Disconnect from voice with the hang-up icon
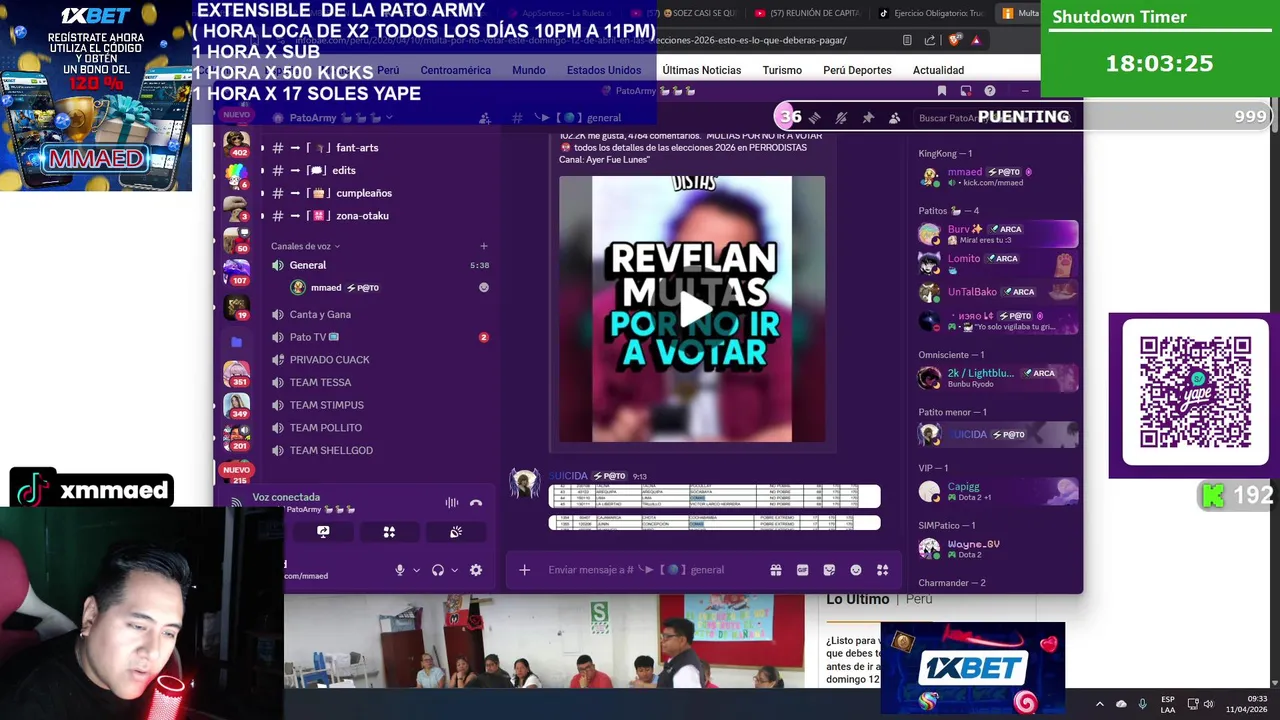This screenshot has height=720, width=1280. 476,503
